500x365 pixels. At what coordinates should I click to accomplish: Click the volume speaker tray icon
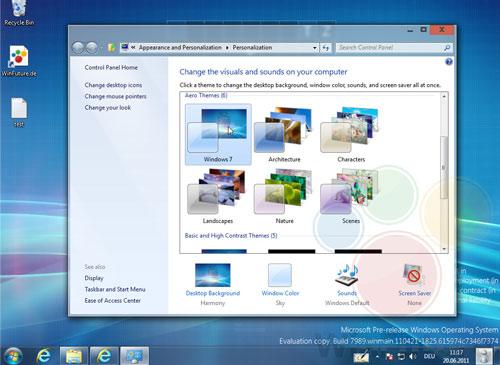(x=413, y=356)
